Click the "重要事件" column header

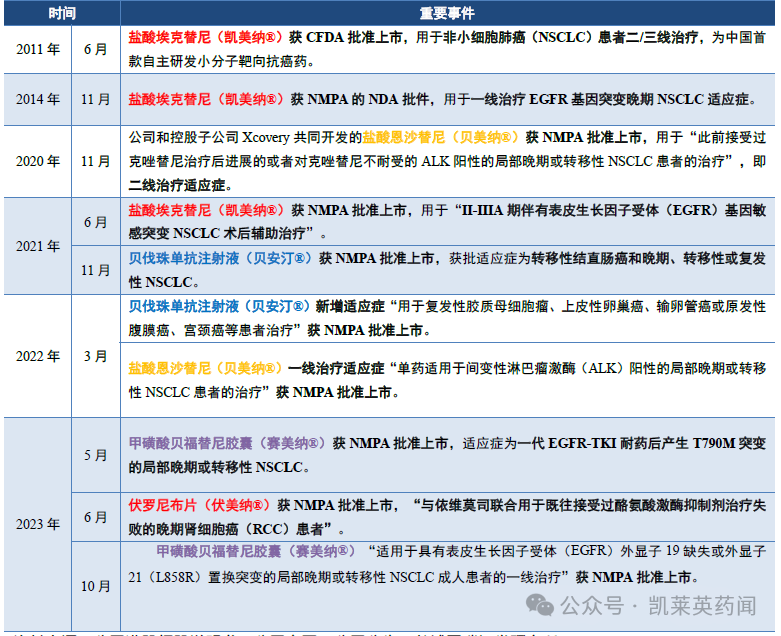point(447,13)
